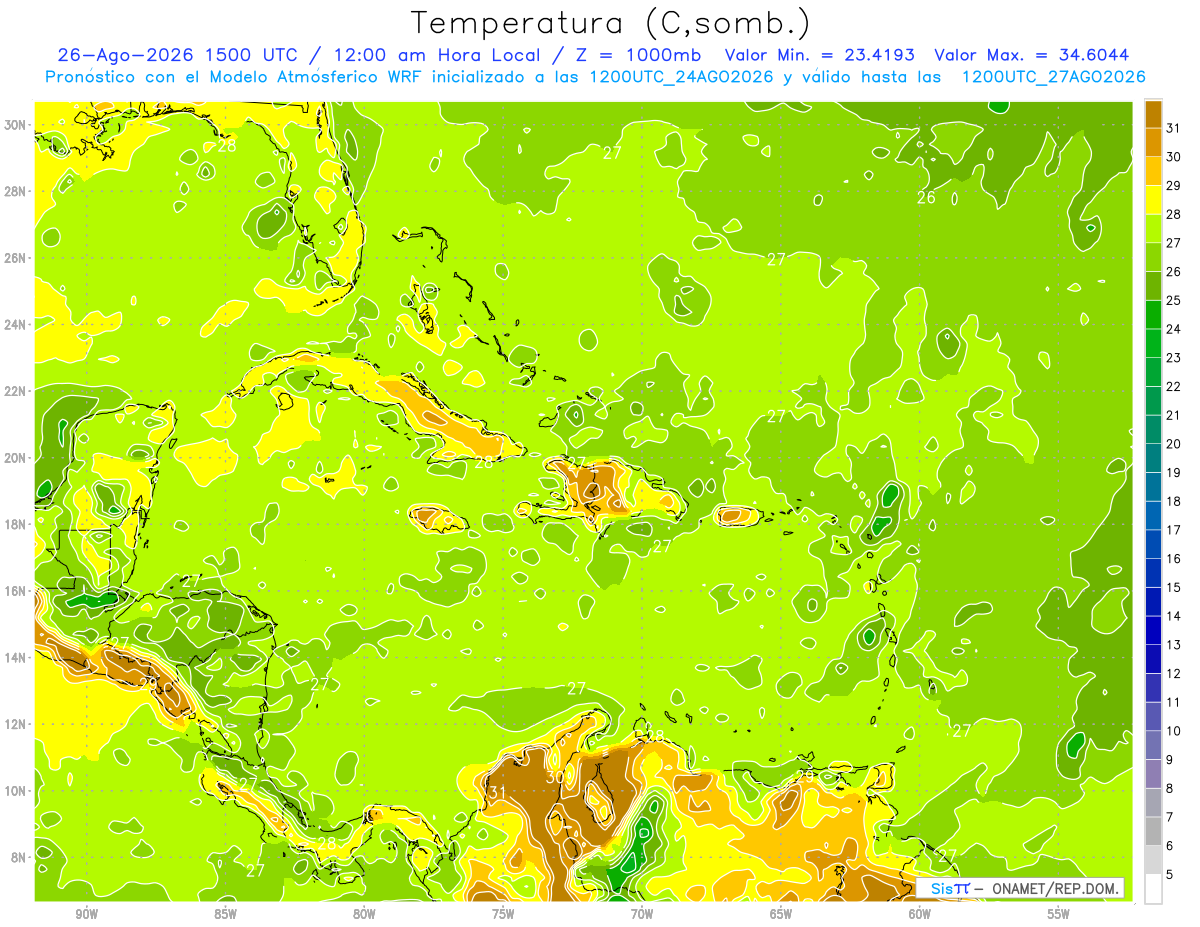Click the color scale value 31
Viewport: 1200px width, 927px height.
pos(1173,127)
